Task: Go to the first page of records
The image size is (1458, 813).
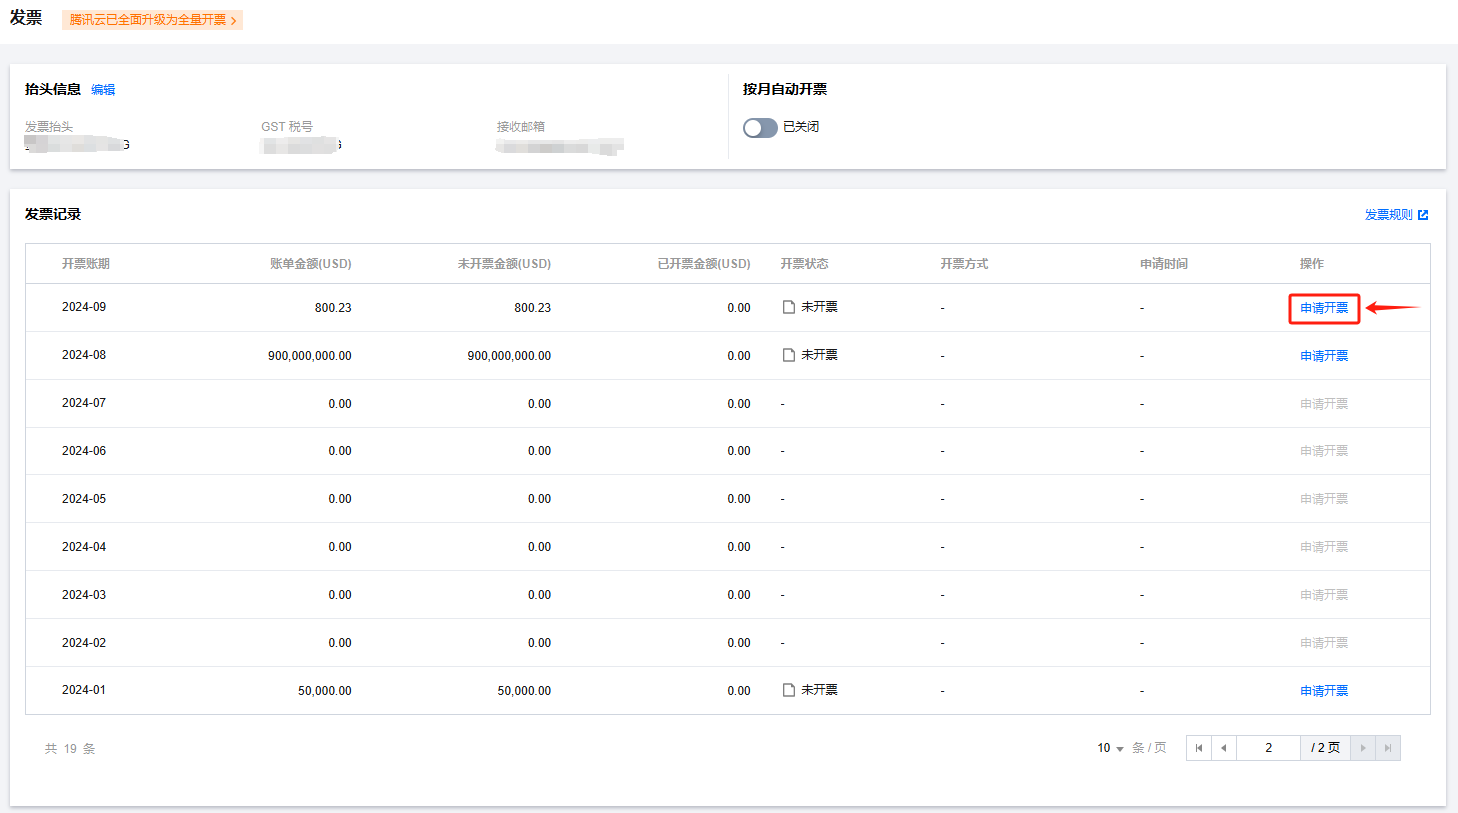Action: click(1199, 748)
